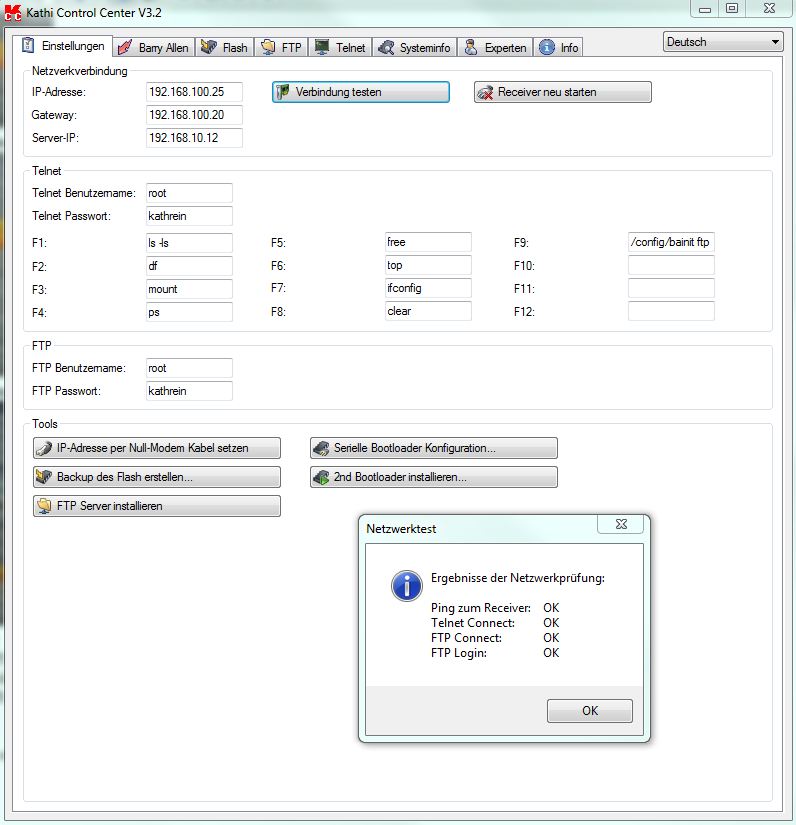Click 'Ergebnisse der Netzwerkprüfung:' heading text
The image size is (796, 825).
[x=518, y=578]
